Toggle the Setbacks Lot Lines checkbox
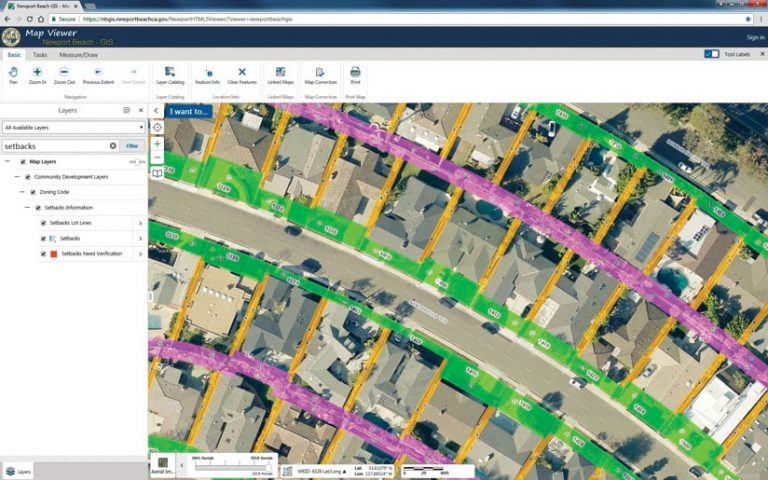This screenshot has height=480, width=768. click(x=43, y=223)
